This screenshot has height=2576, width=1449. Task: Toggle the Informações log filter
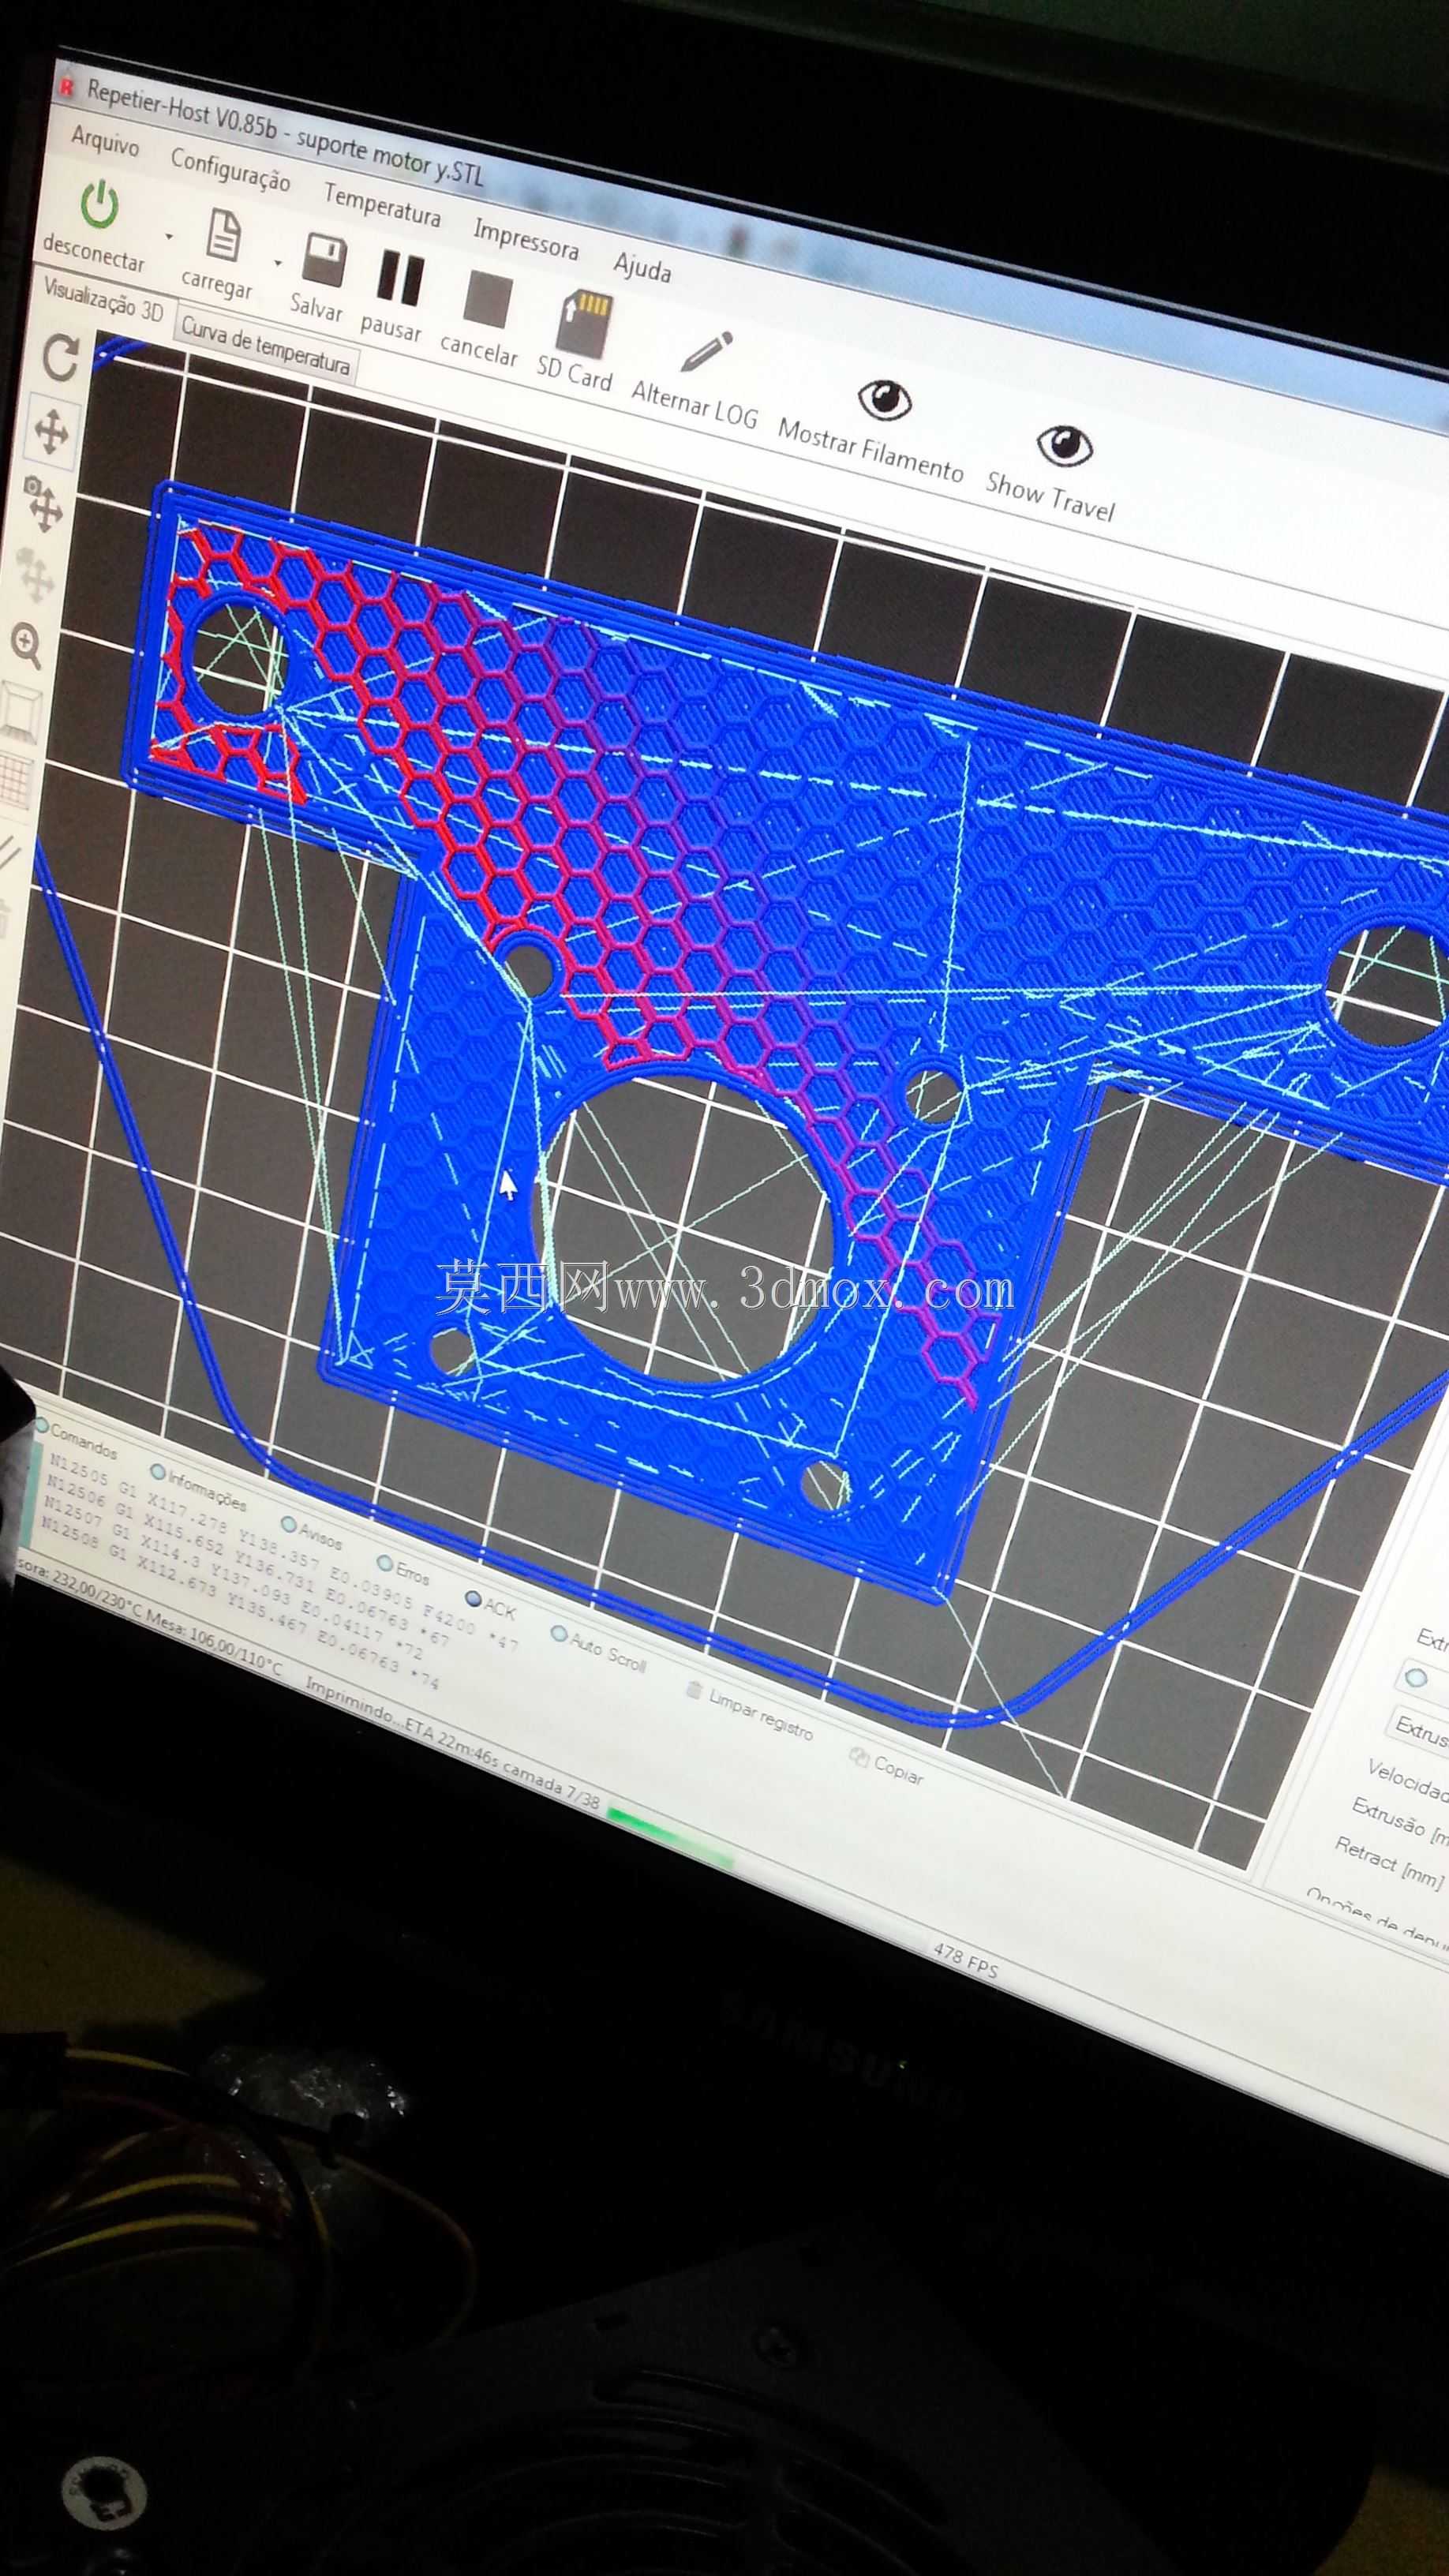coord(198,1486)
